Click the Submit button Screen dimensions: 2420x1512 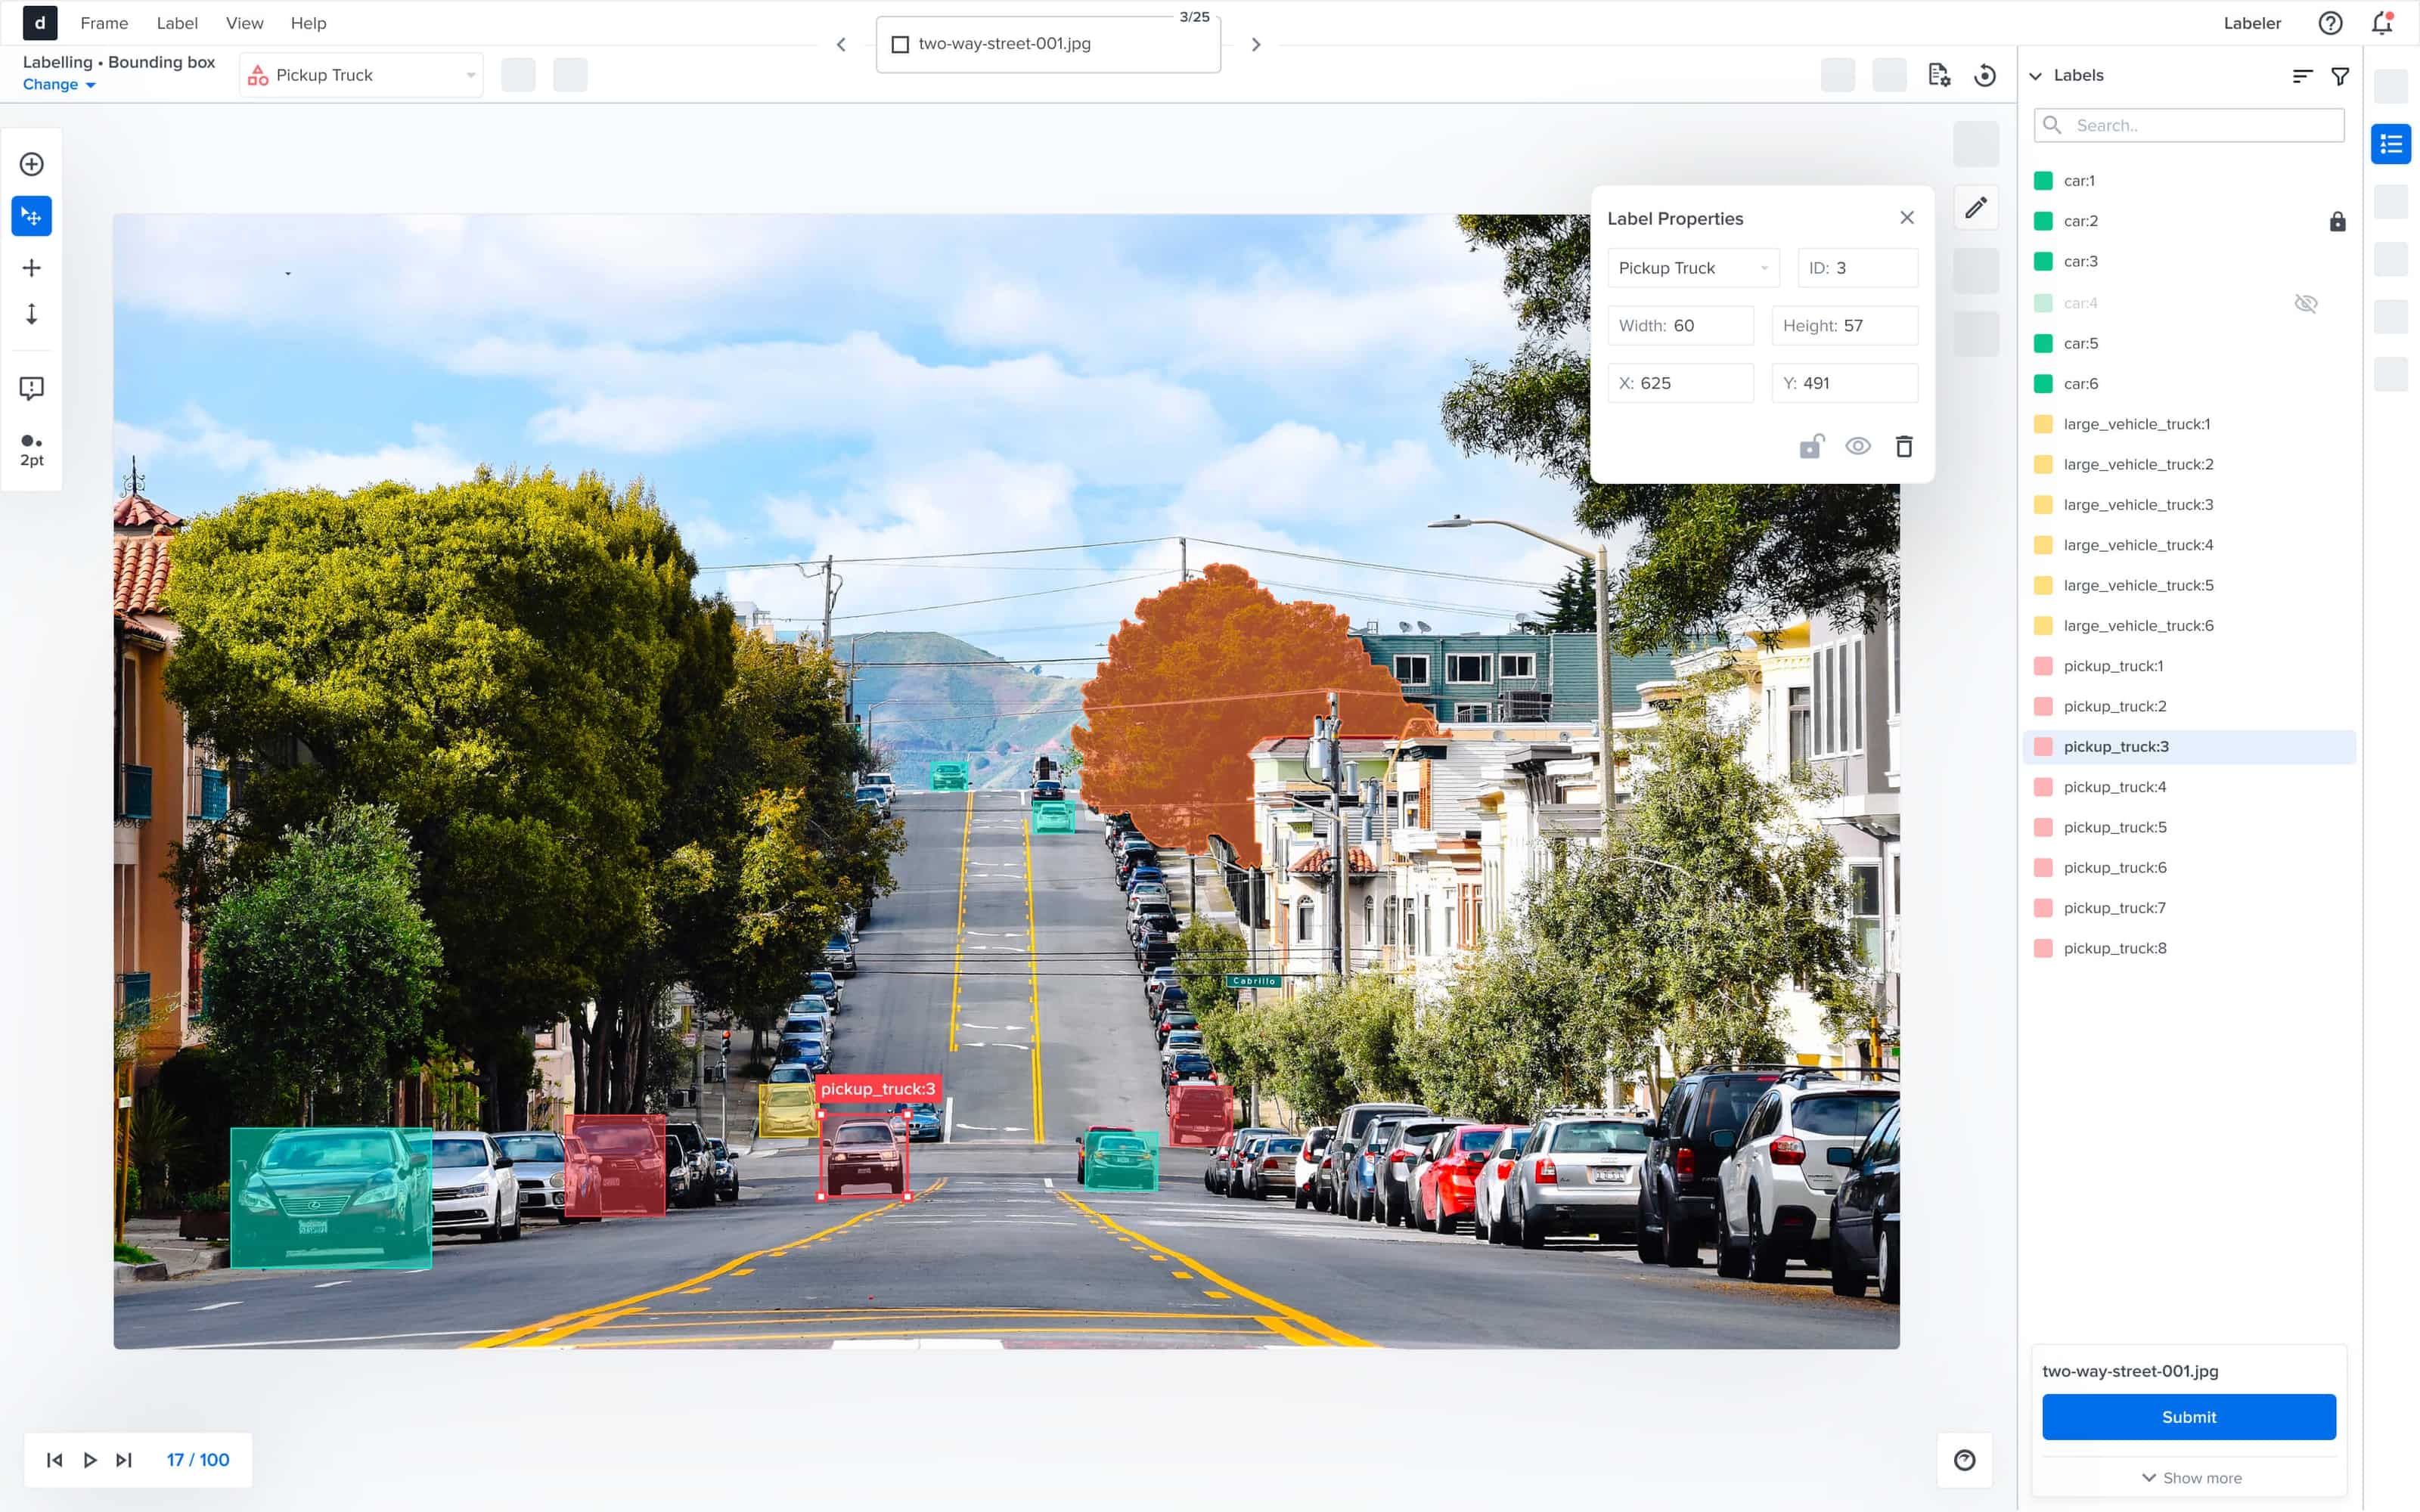tap(2189, 1416)
